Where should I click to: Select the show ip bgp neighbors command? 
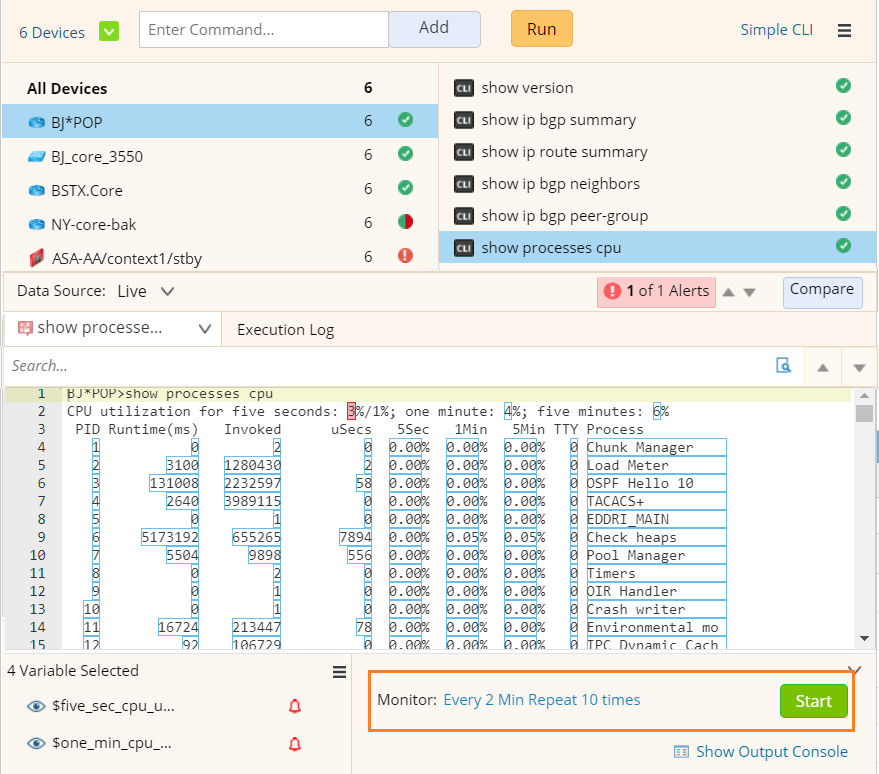coord(560,184)
